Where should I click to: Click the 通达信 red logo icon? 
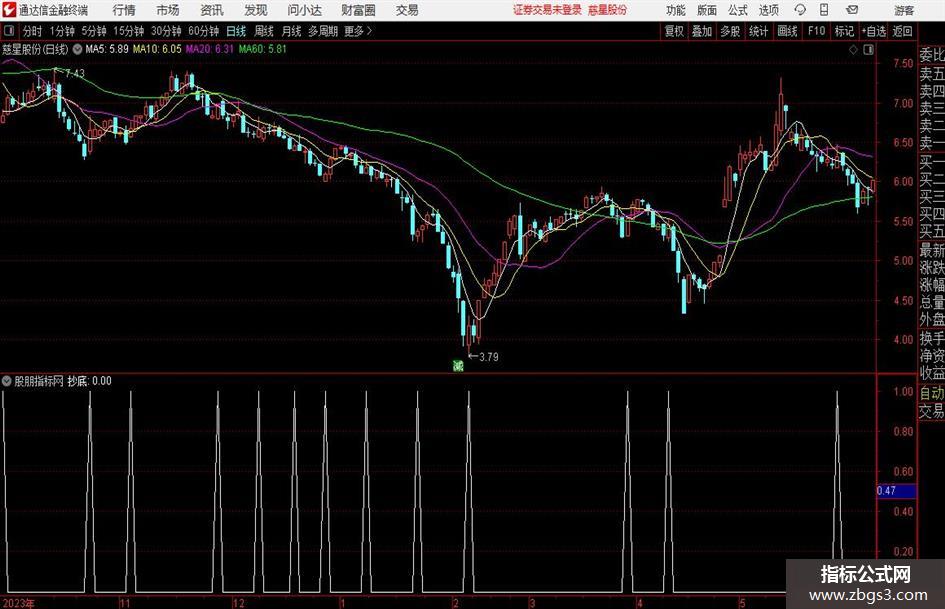click(x=9, y=10)
